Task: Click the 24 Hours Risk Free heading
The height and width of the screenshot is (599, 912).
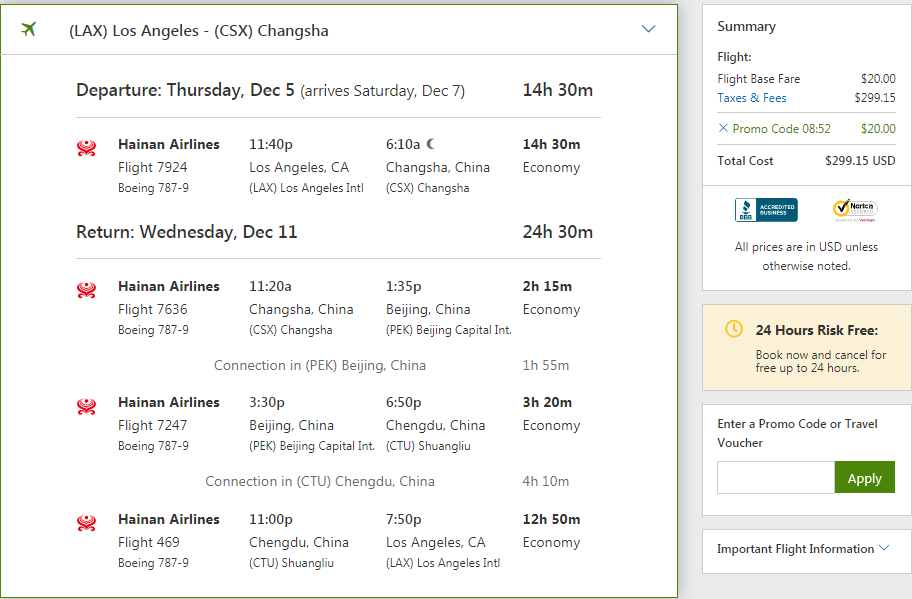Action: click(817, 330)
